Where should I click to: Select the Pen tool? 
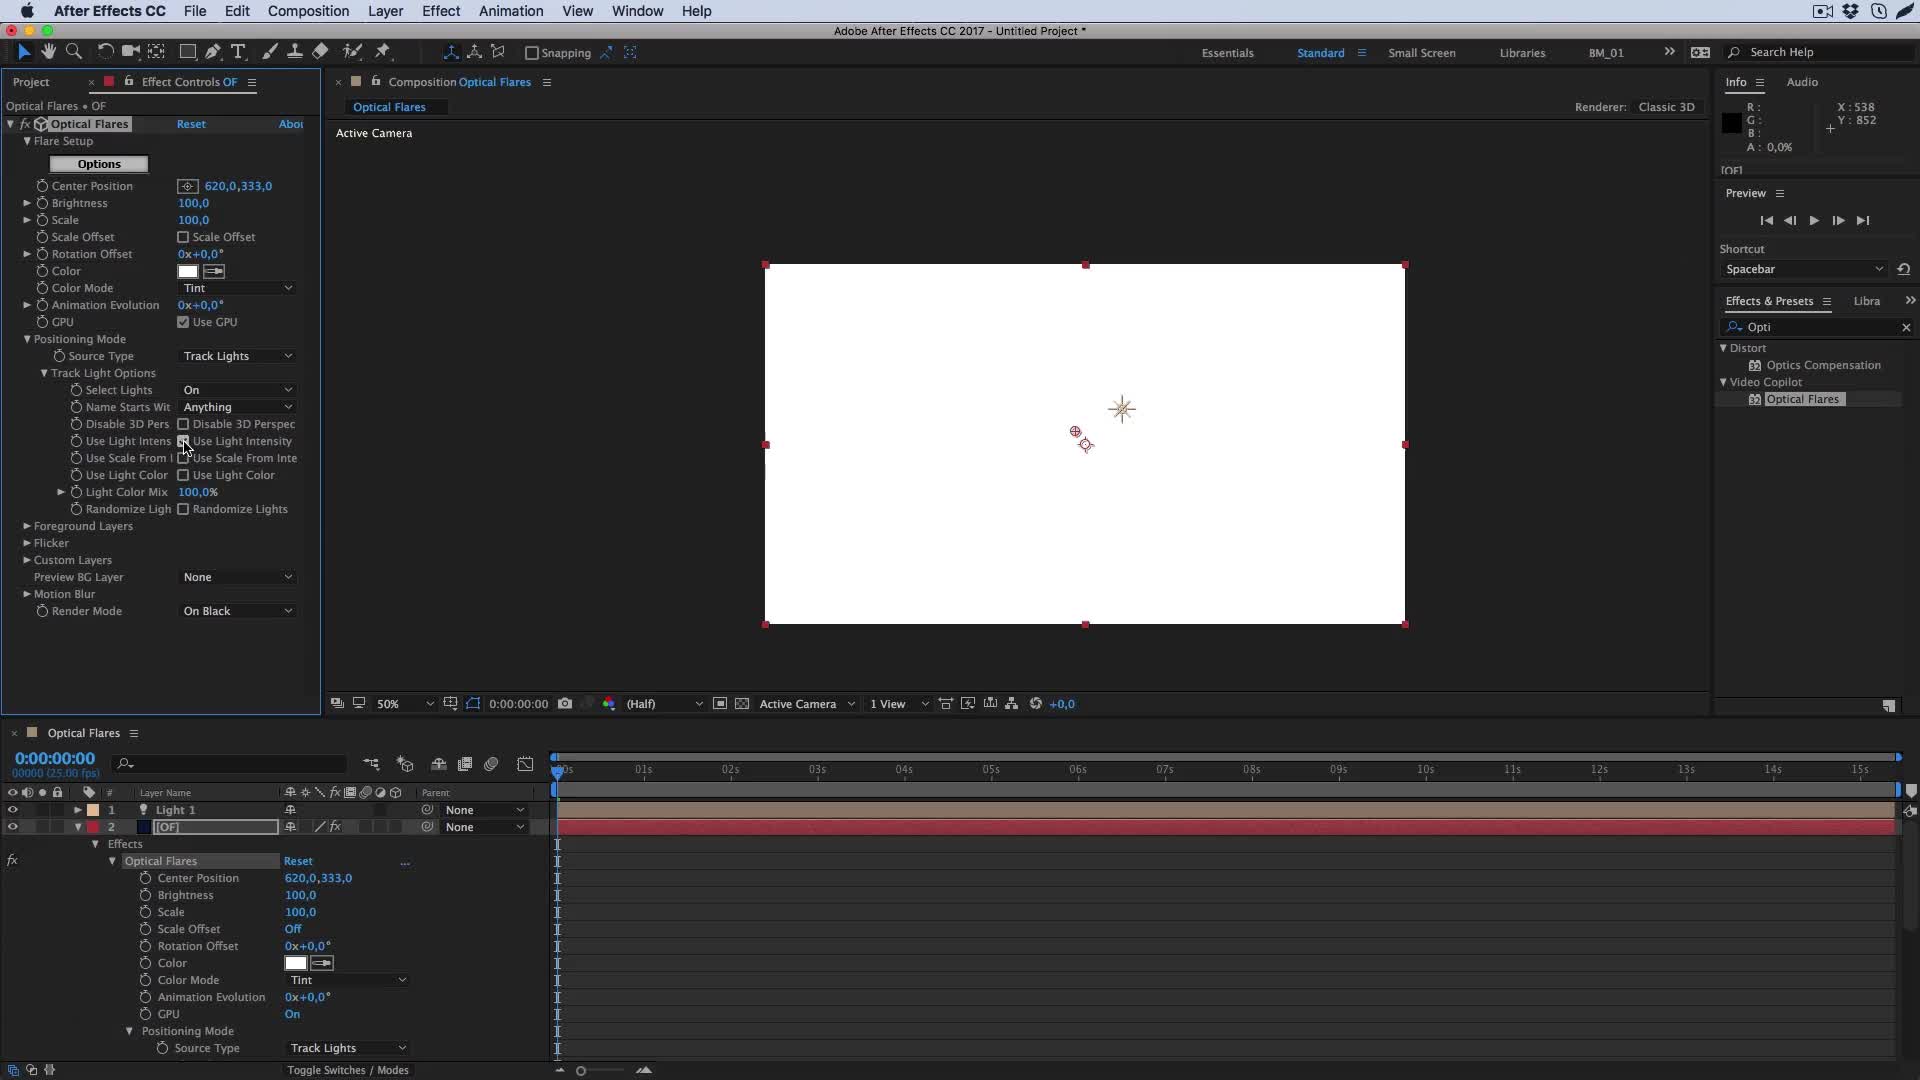point(212,51)
